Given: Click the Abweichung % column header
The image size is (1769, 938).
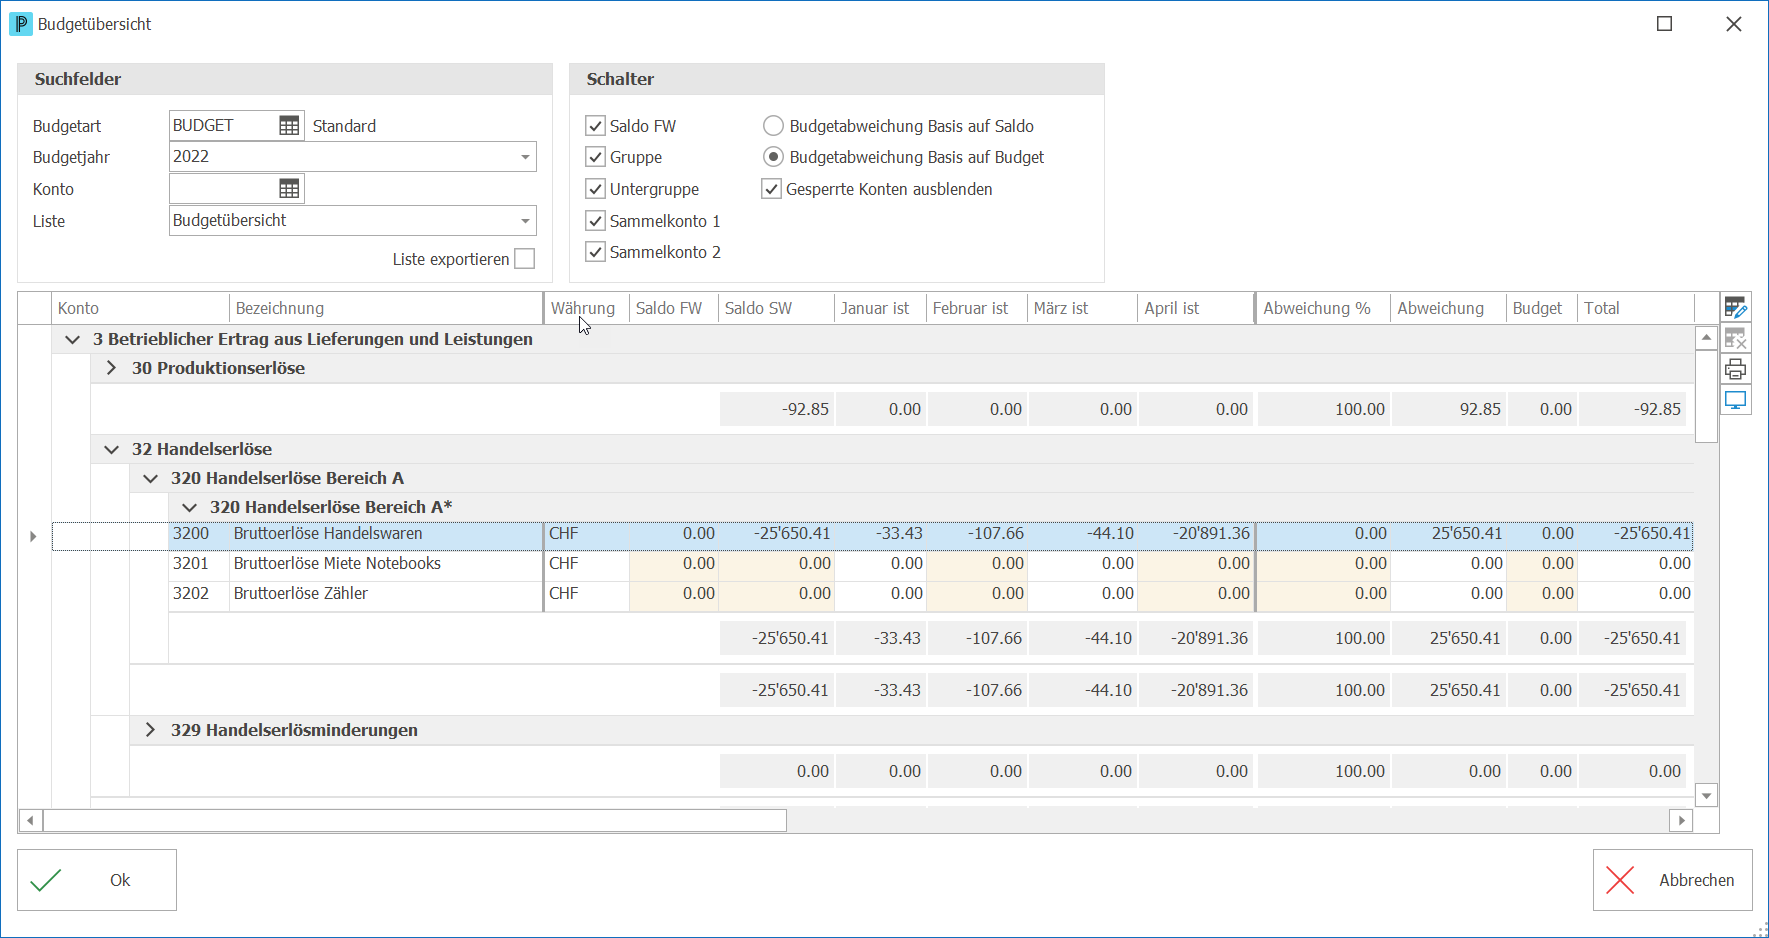Looking at the screenshot, I should tap(1323, 308).
